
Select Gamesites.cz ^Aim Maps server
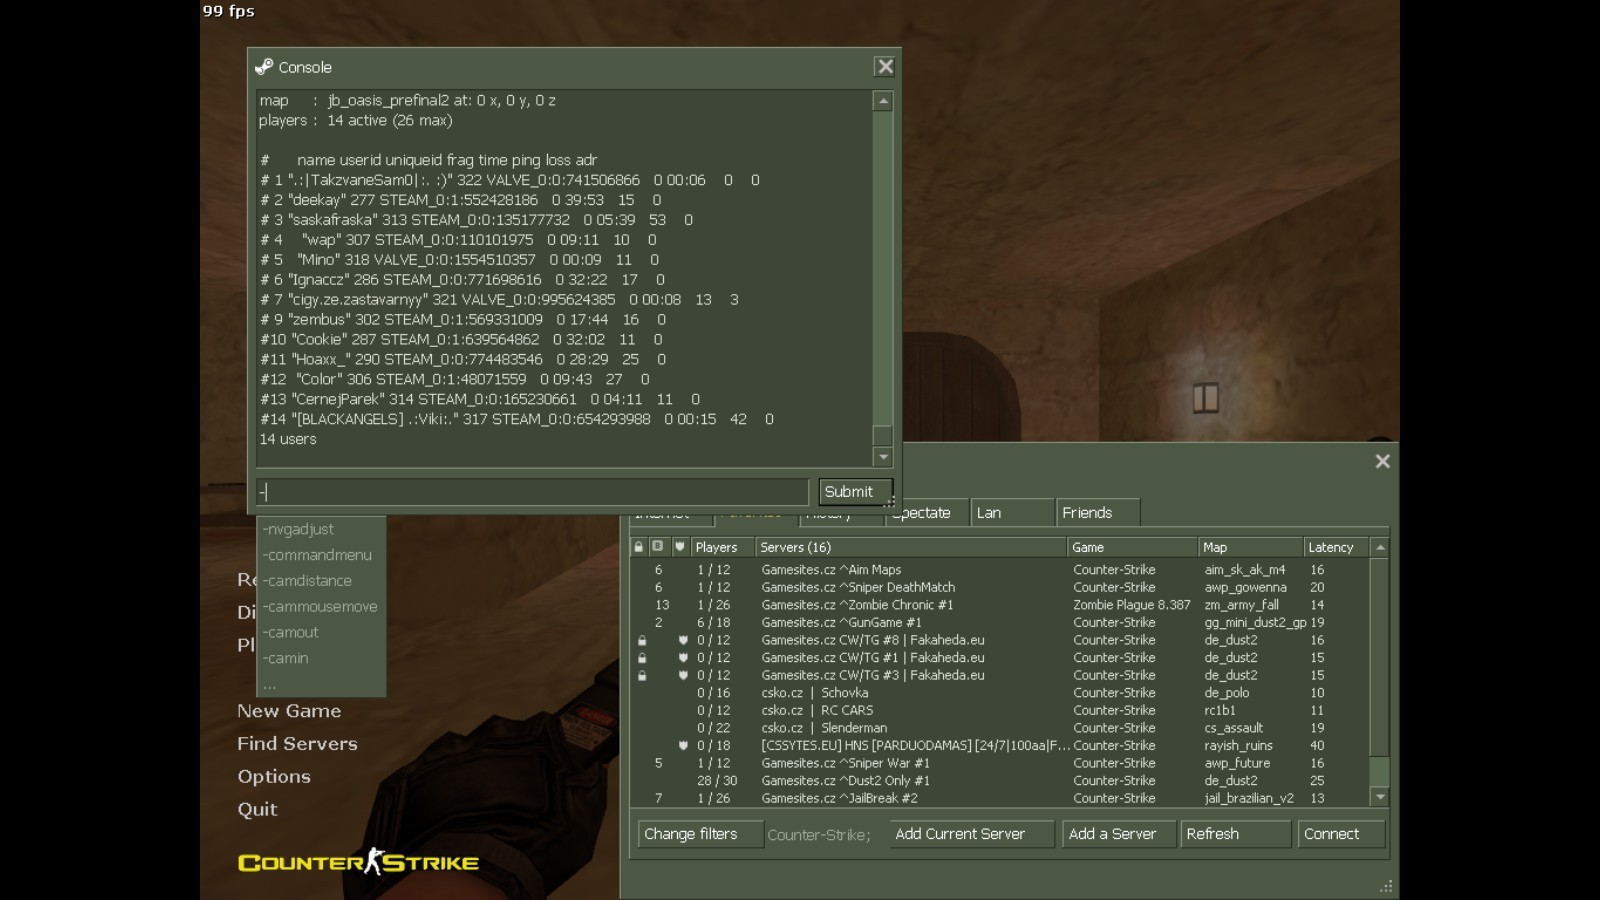point(1000,570)
